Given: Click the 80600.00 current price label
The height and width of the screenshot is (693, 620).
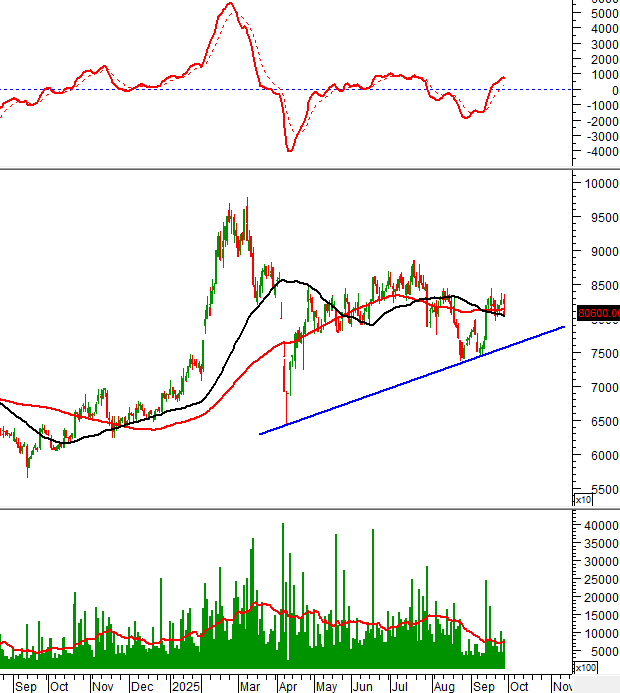Looking at the screenshot, I should [x=598, y=313].
